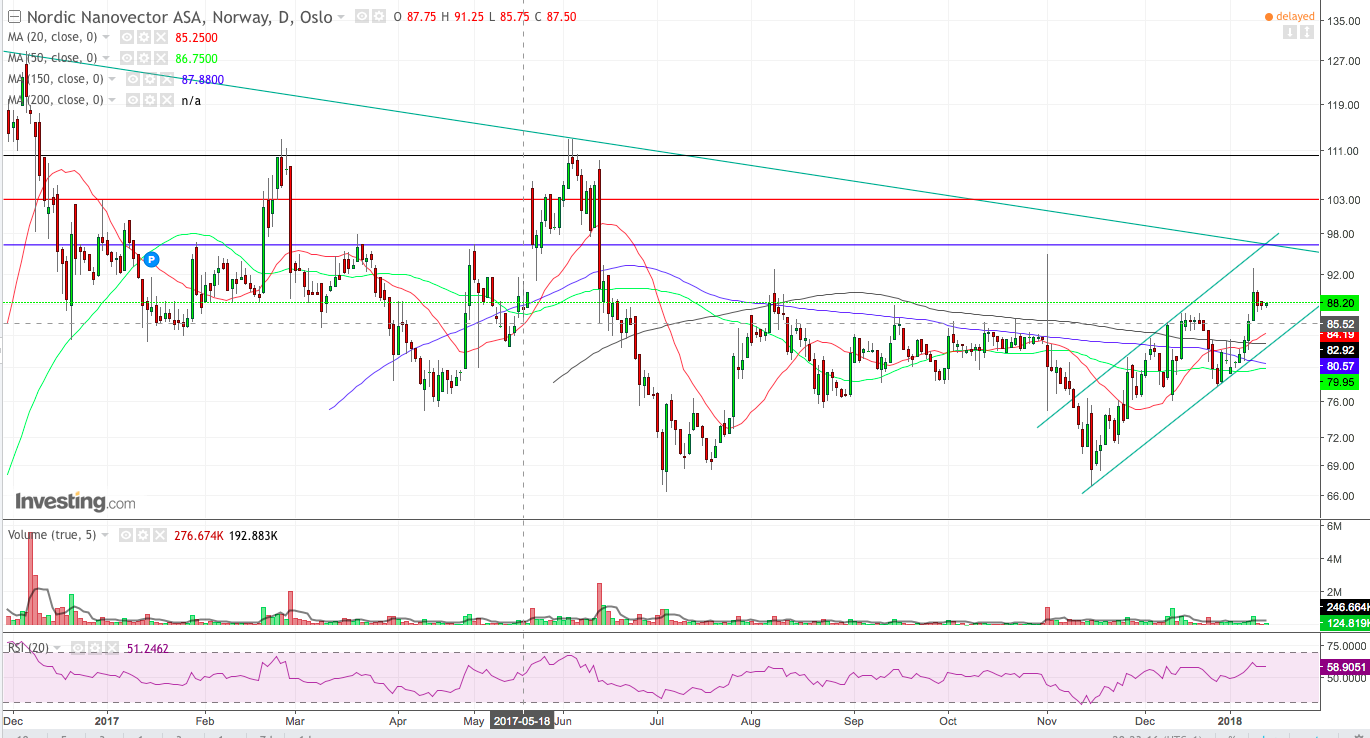Expand MA (20, close, 0) dropdown arrow

pyautogui.click(x=106, y=37)
